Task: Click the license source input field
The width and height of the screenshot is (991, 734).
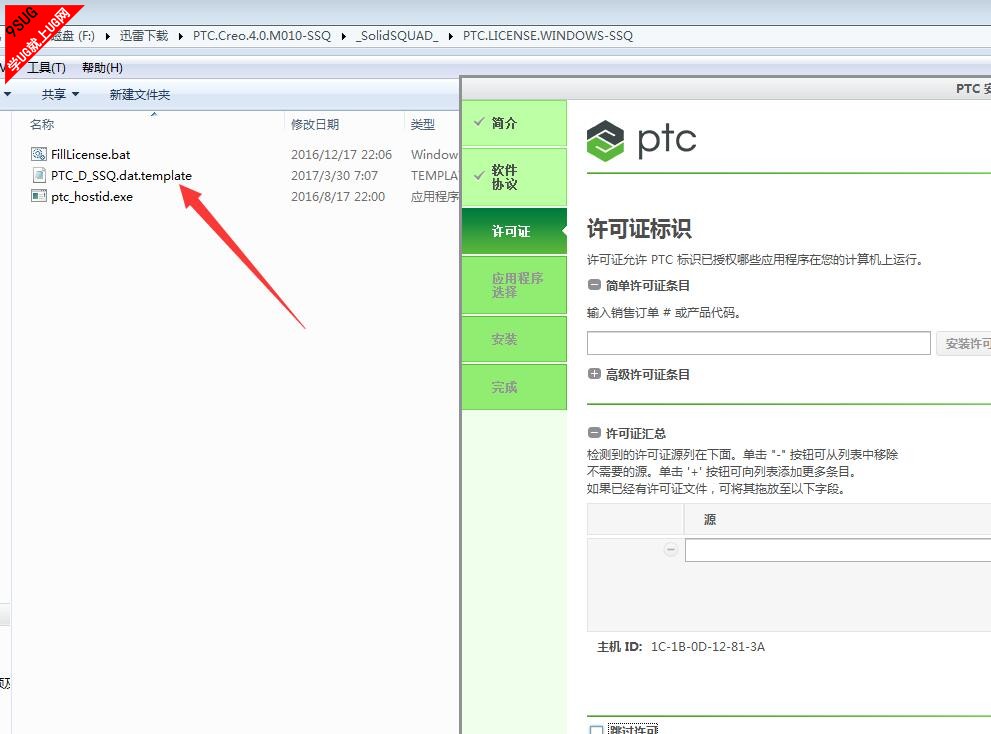Action: (x=838, y=550)
